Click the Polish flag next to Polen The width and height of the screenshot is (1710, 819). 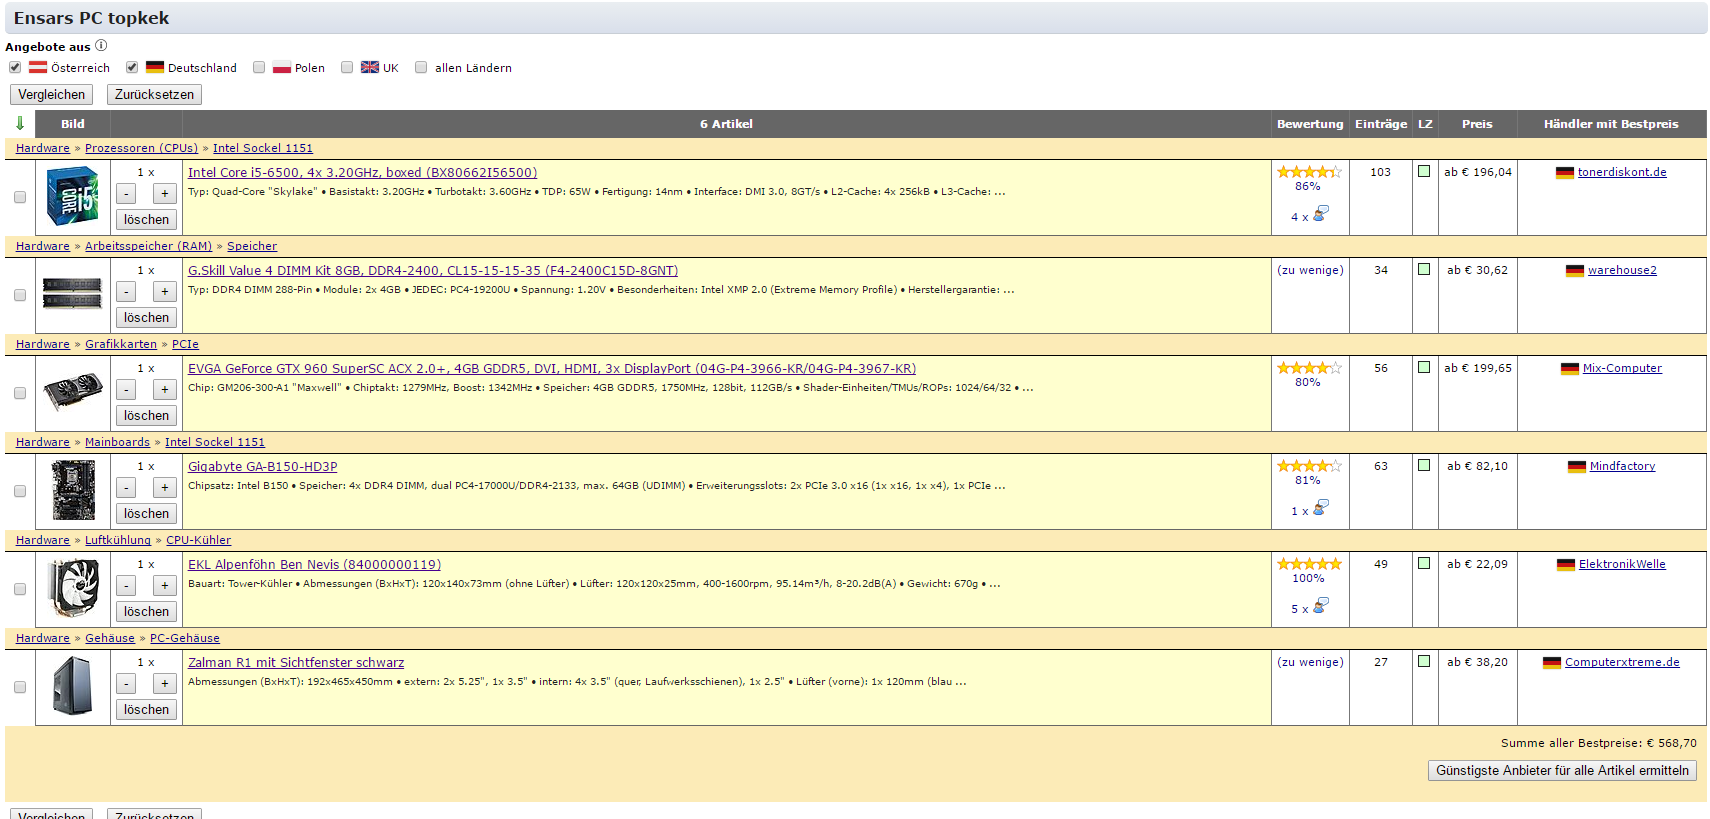(282, 67)
